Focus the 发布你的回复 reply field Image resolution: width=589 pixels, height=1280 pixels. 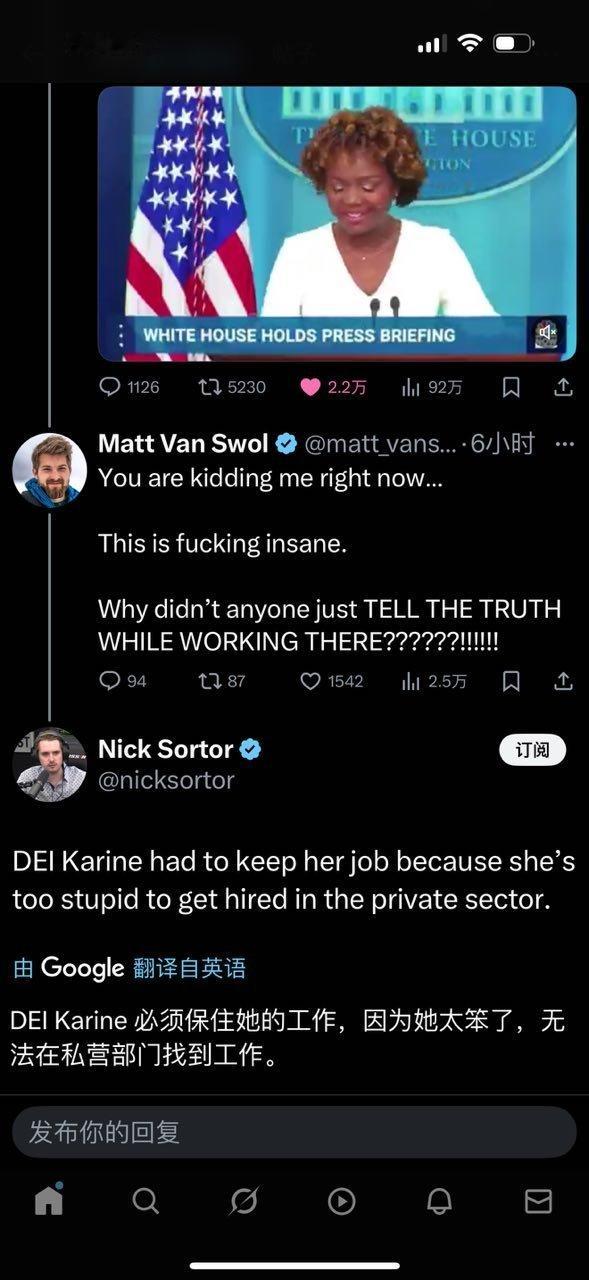(x=294, y=1132)
